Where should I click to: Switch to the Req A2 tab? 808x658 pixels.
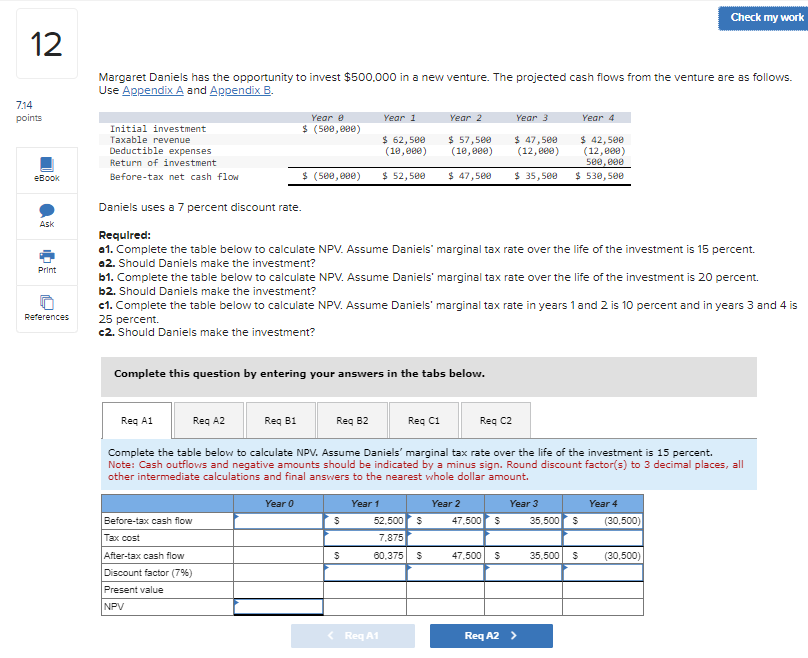point(209,420)
